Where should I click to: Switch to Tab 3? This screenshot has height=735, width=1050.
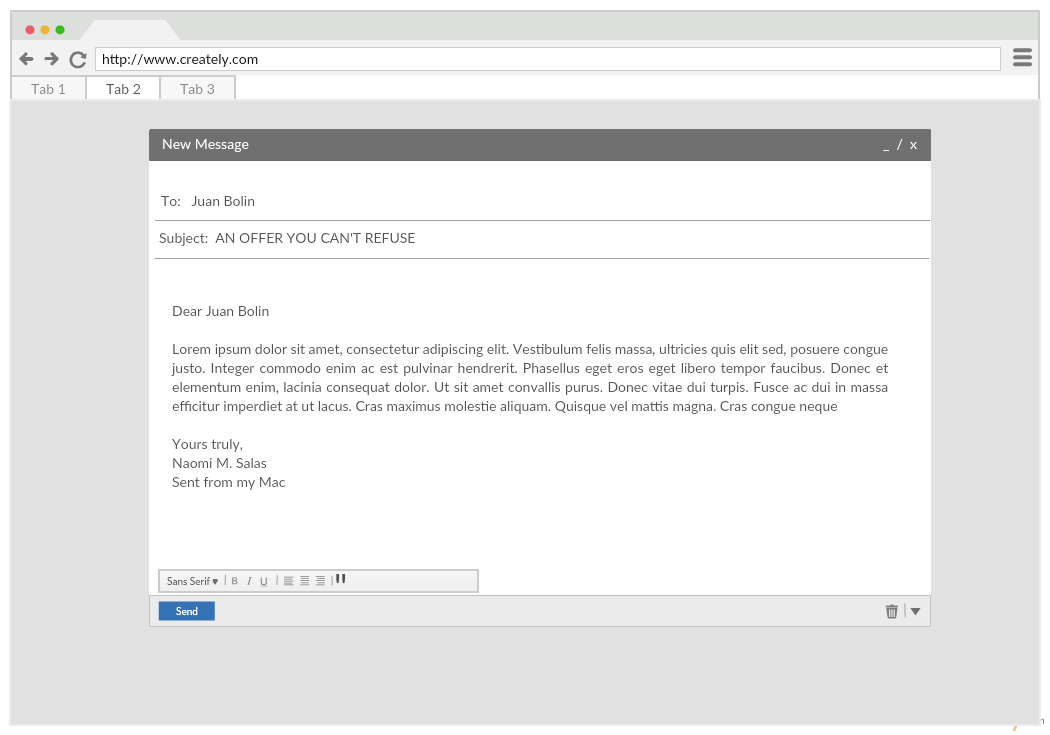[197, 89]
